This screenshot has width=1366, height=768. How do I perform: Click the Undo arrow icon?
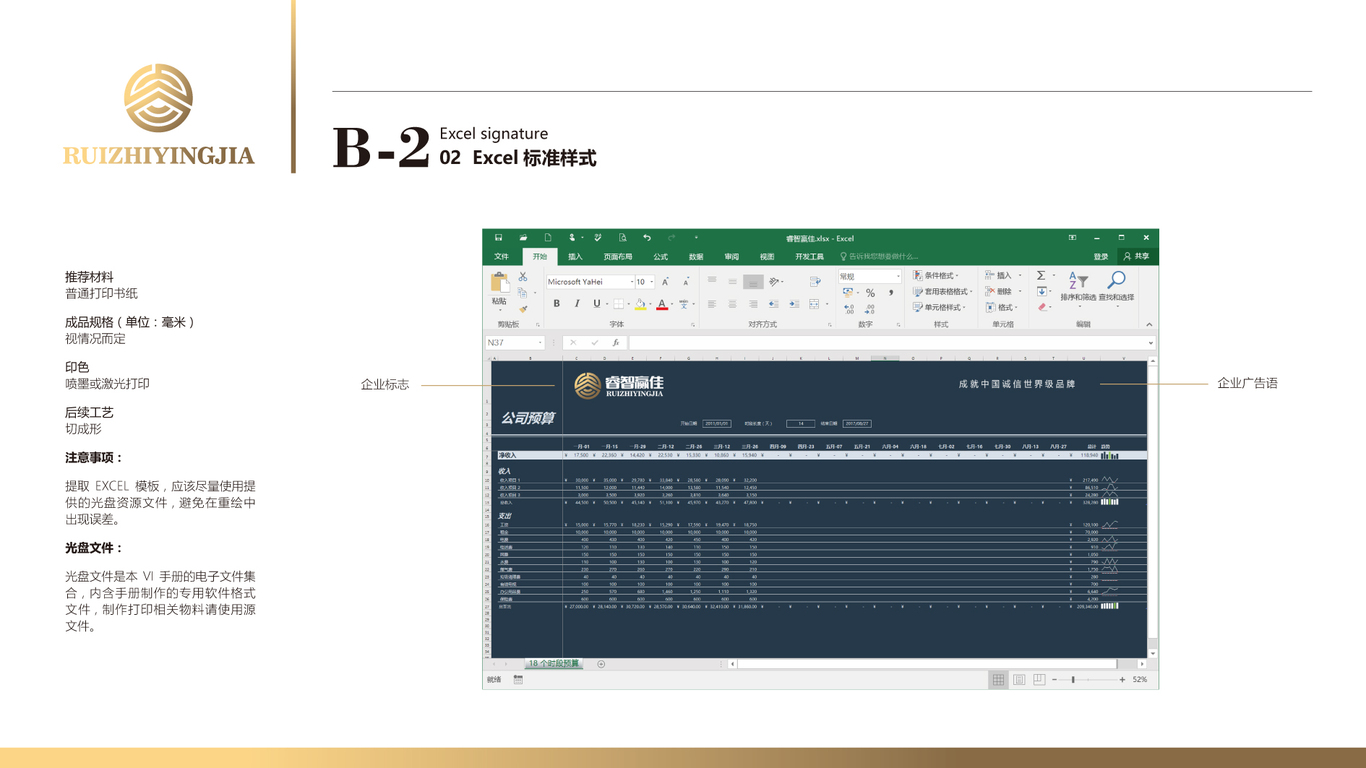tap(647, 238)
